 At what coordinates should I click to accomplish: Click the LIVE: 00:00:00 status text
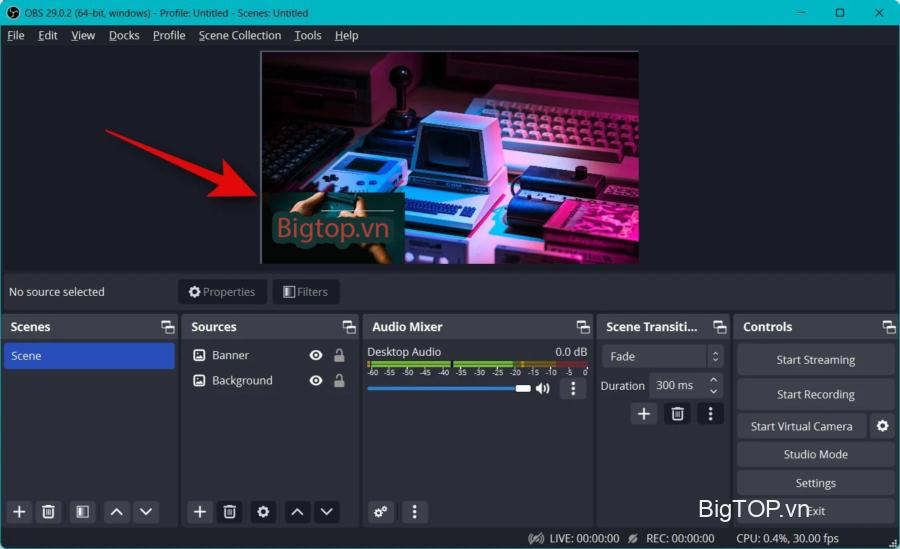tap(584, 538)
